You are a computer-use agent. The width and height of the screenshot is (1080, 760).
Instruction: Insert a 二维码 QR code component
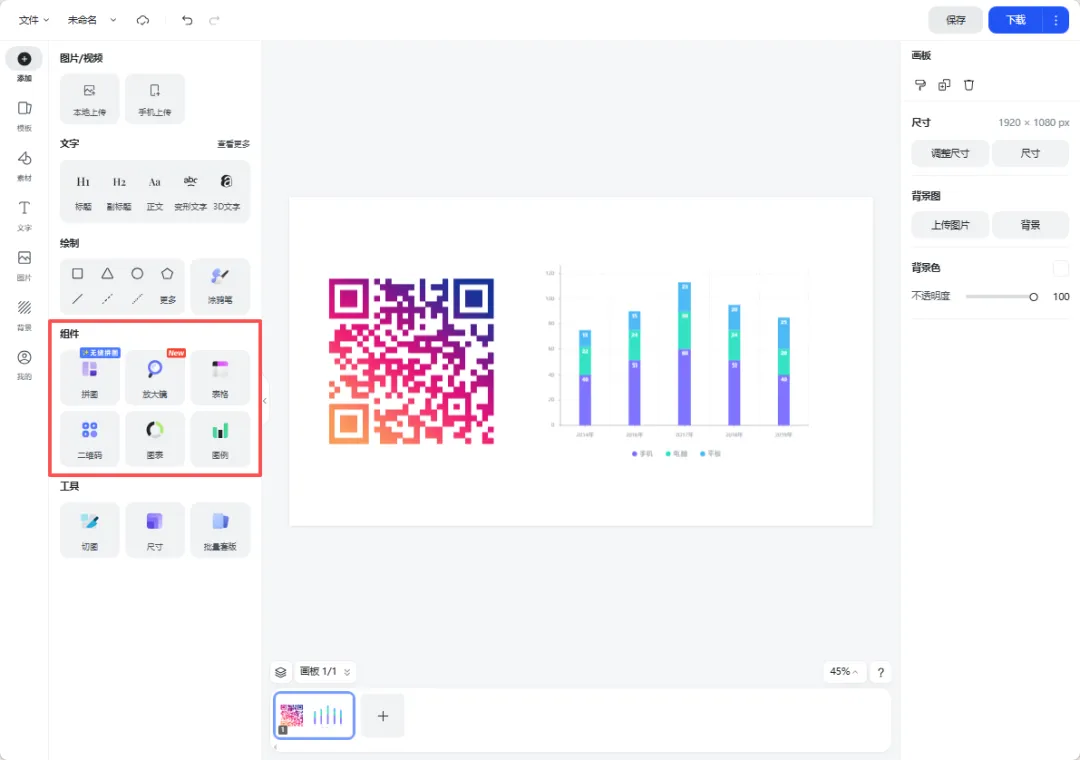click(x=90, y=438)
